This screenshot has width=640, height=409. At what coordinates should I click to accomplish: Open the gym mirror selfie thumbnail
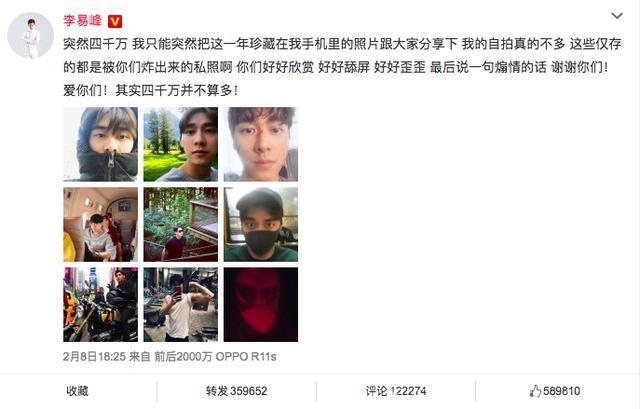click(180, 305)
